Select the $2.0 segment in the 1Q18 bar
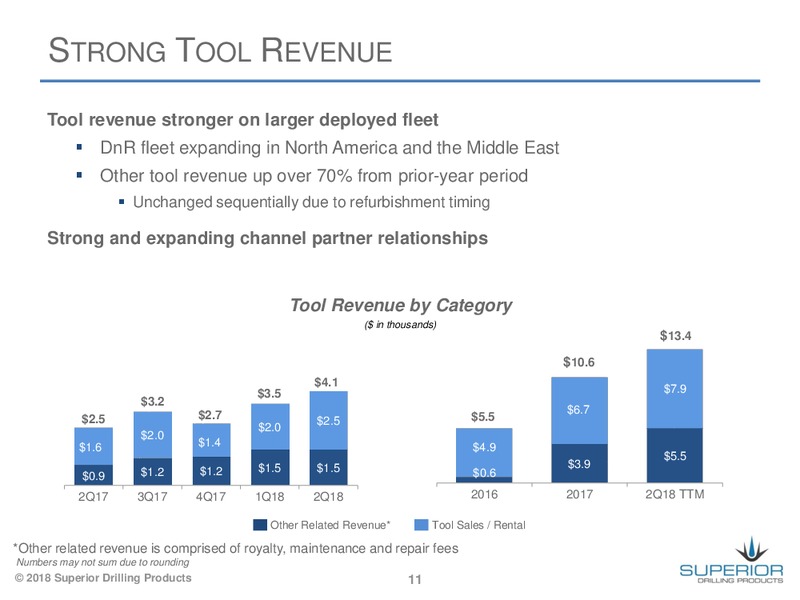 [x=270, y=427]
